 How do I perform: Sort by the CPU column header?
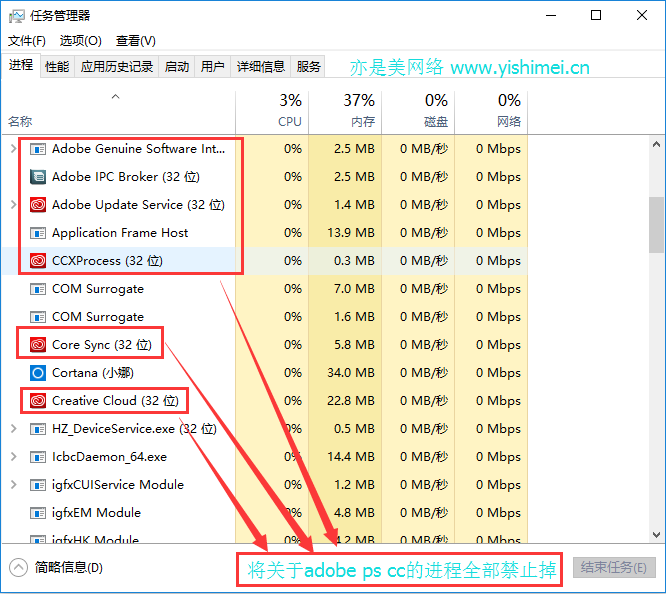[272, 112]
